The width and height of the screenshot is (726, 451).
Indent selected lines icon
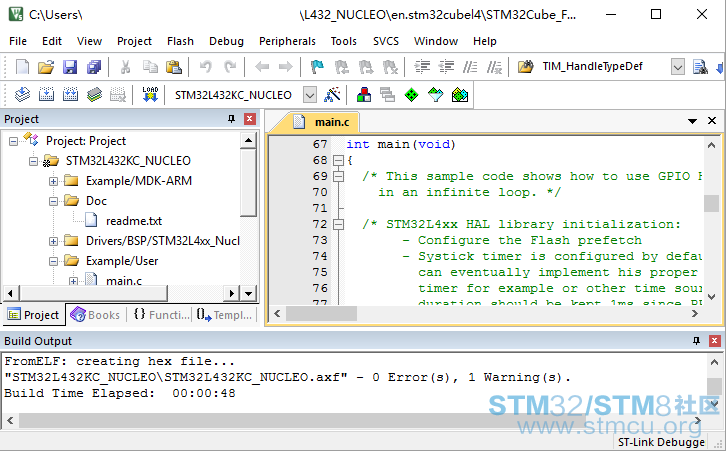[x=422, y=67]
